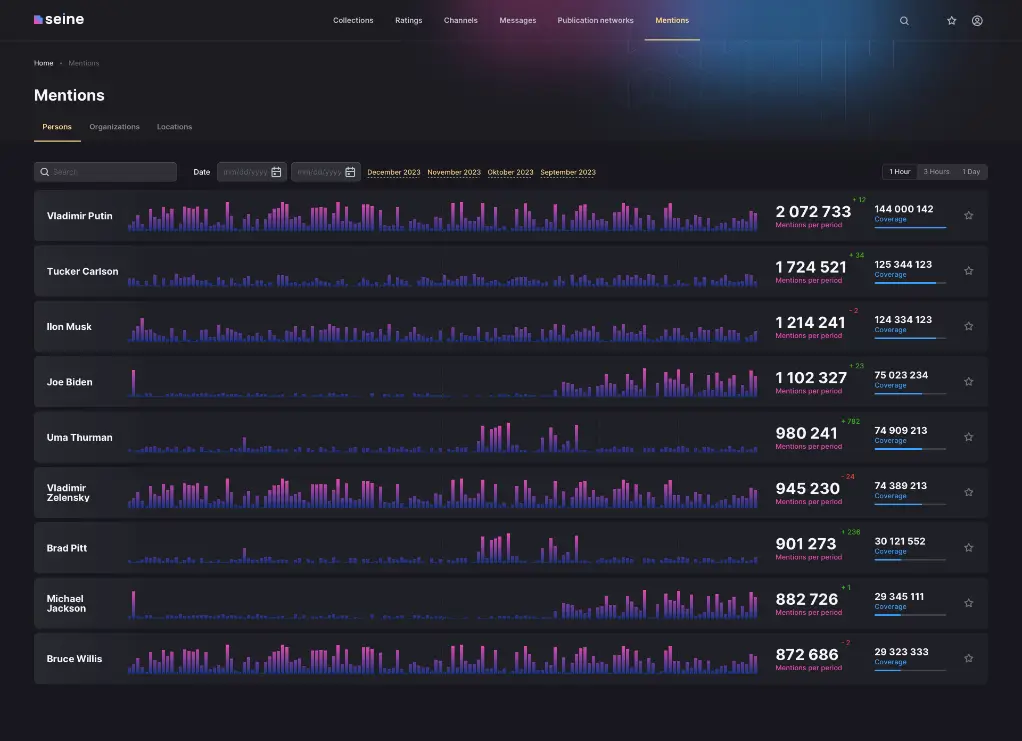This screenshot has height=741, width=1022.
Task: Open Channels in top navigation
Action: [461, 21]
